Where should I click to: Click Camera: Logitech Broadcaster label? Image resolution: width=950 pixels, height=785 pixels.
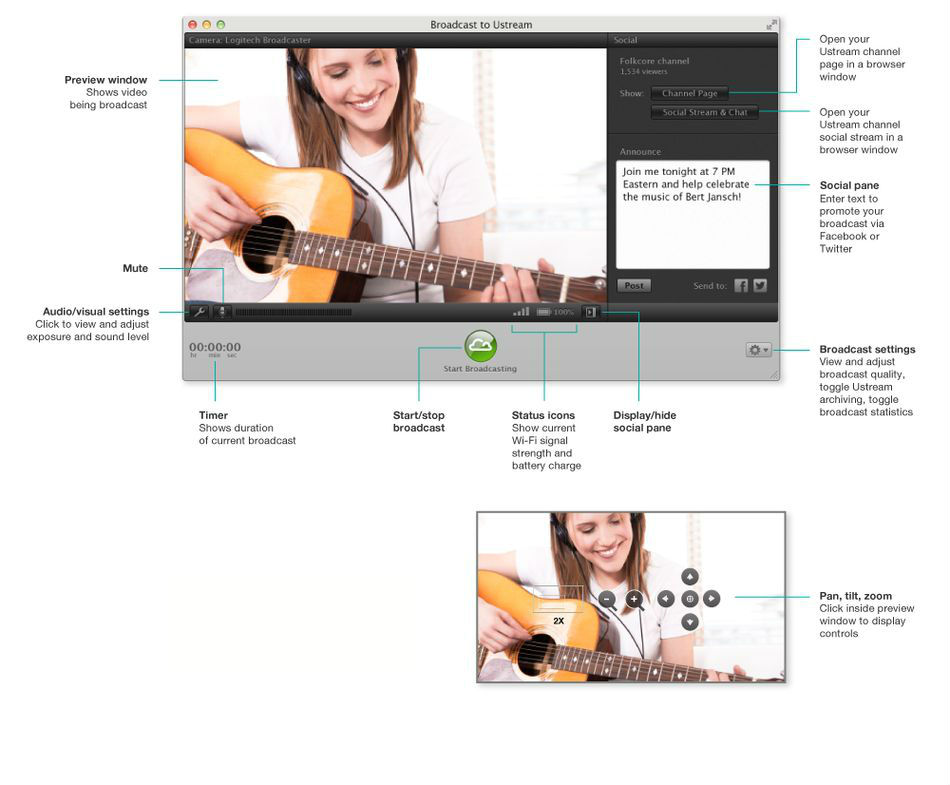point(250,40)
